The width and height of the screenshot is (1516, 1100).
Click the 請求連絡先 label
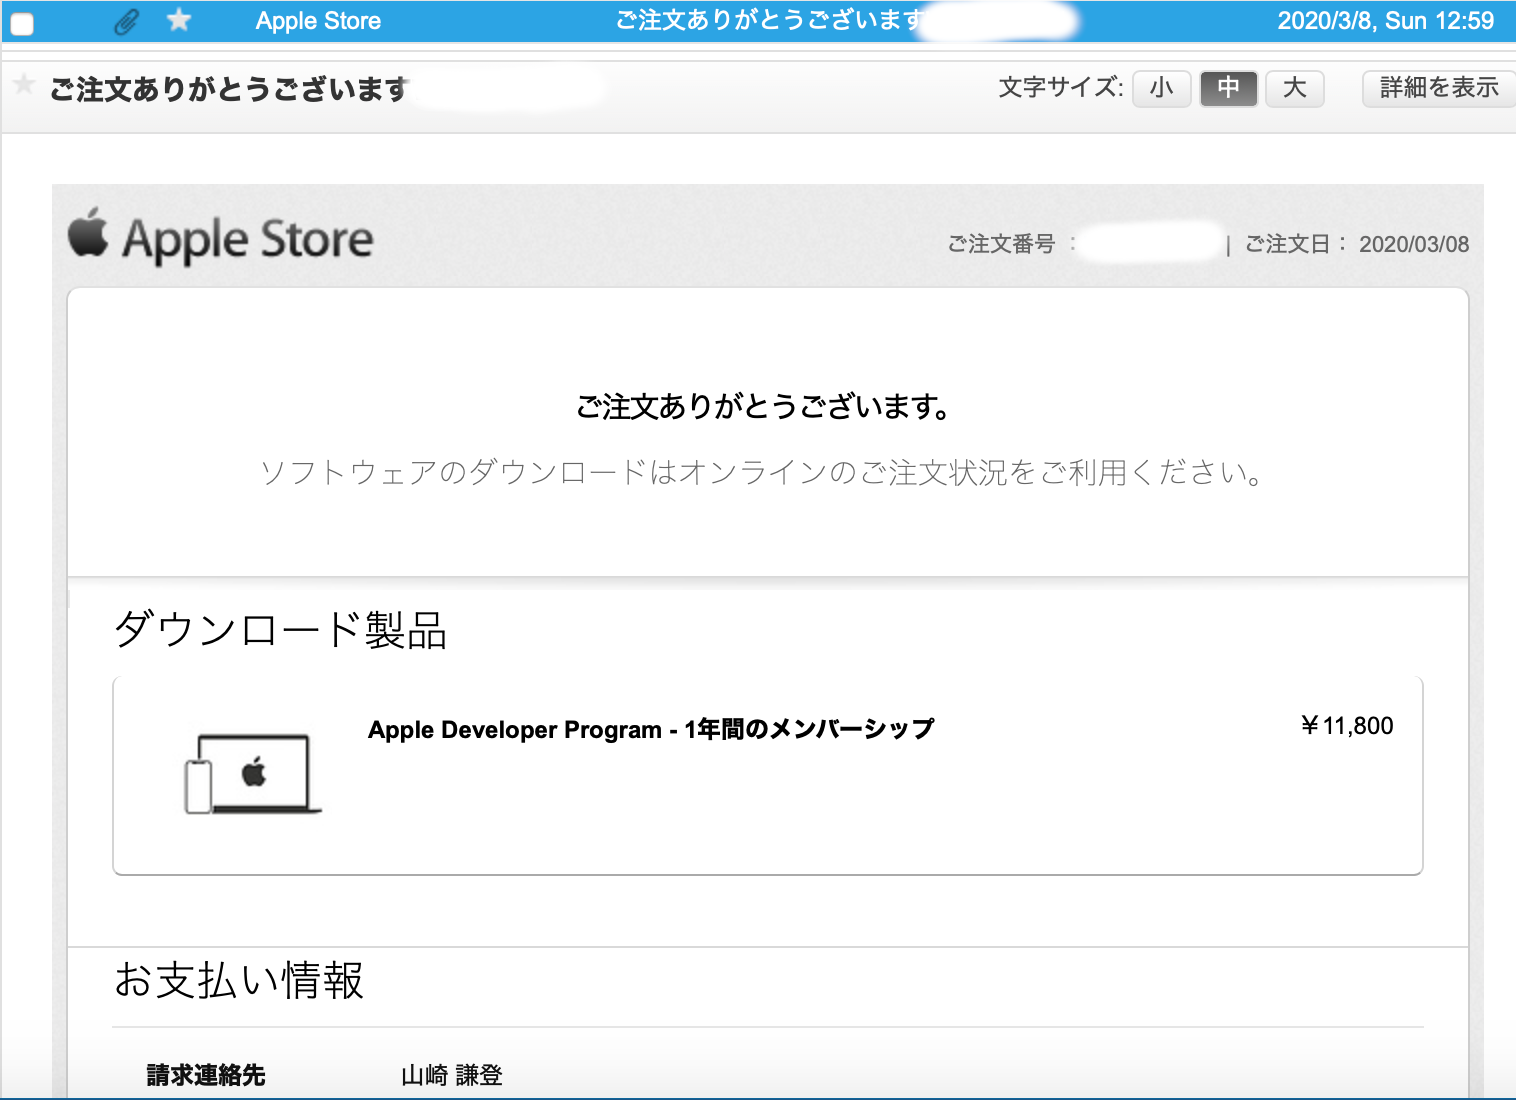coord(206,1075)
